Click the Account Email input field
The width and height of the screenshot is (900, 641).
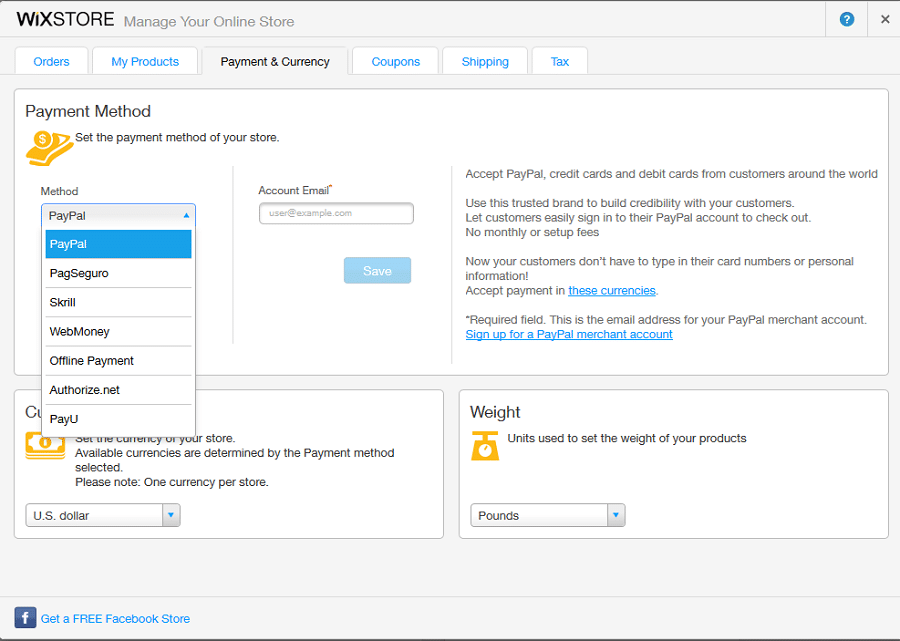click(x=336, y=213)
